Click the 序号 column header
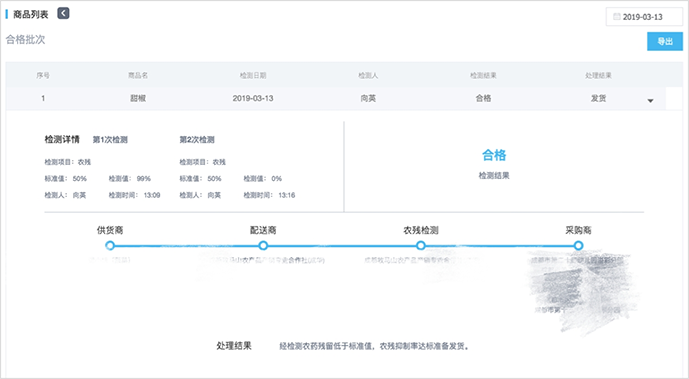This screenshot has height=379, width=689. pyautogui.click(x=43, y=76)
